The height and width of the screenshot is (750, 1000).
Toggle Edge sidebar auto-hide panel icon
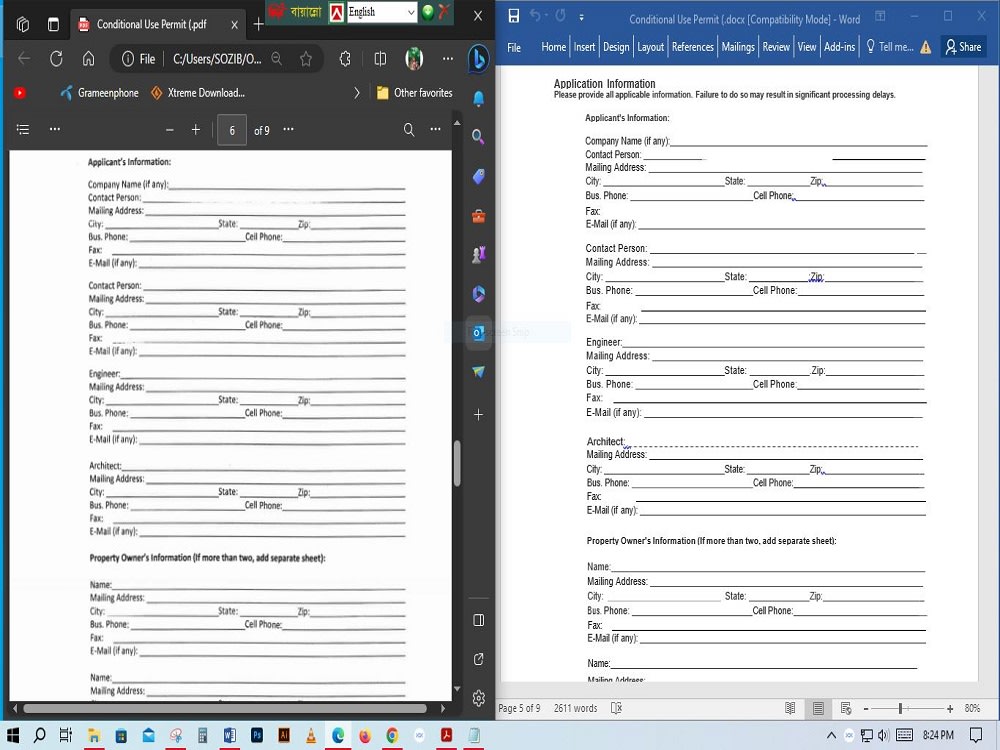pyautogui.click(x=479, y=621)
